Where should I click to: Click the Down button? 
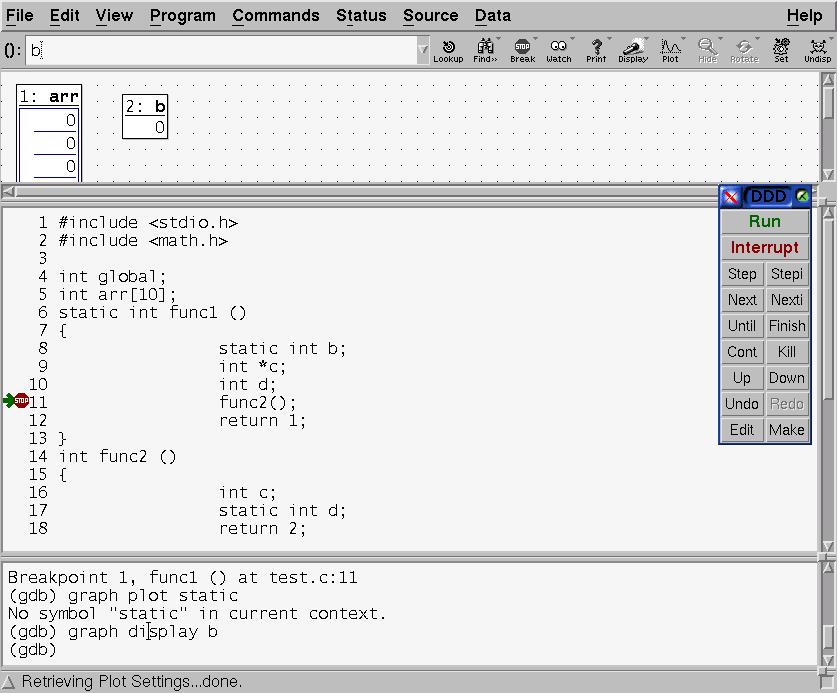[787, 378]
